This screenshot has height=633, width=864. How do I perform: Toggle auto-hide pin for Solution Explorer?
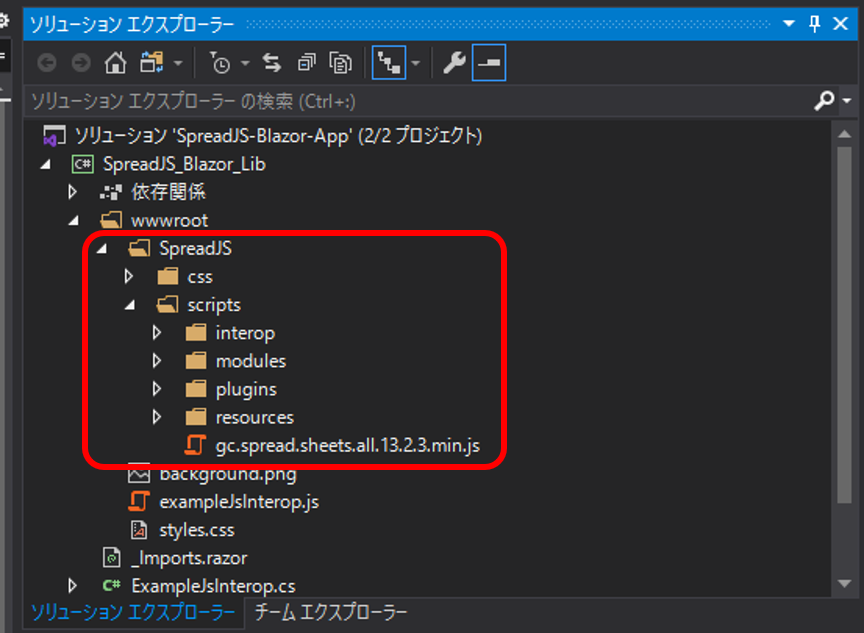[815, 24]
